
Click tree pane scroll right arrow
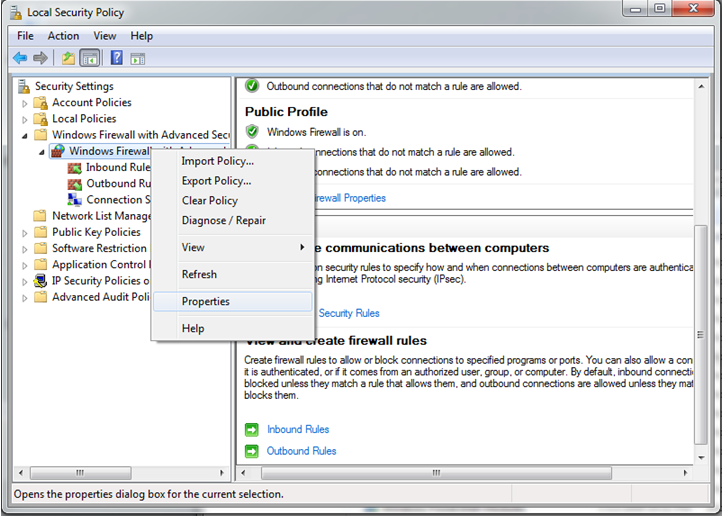221,473
